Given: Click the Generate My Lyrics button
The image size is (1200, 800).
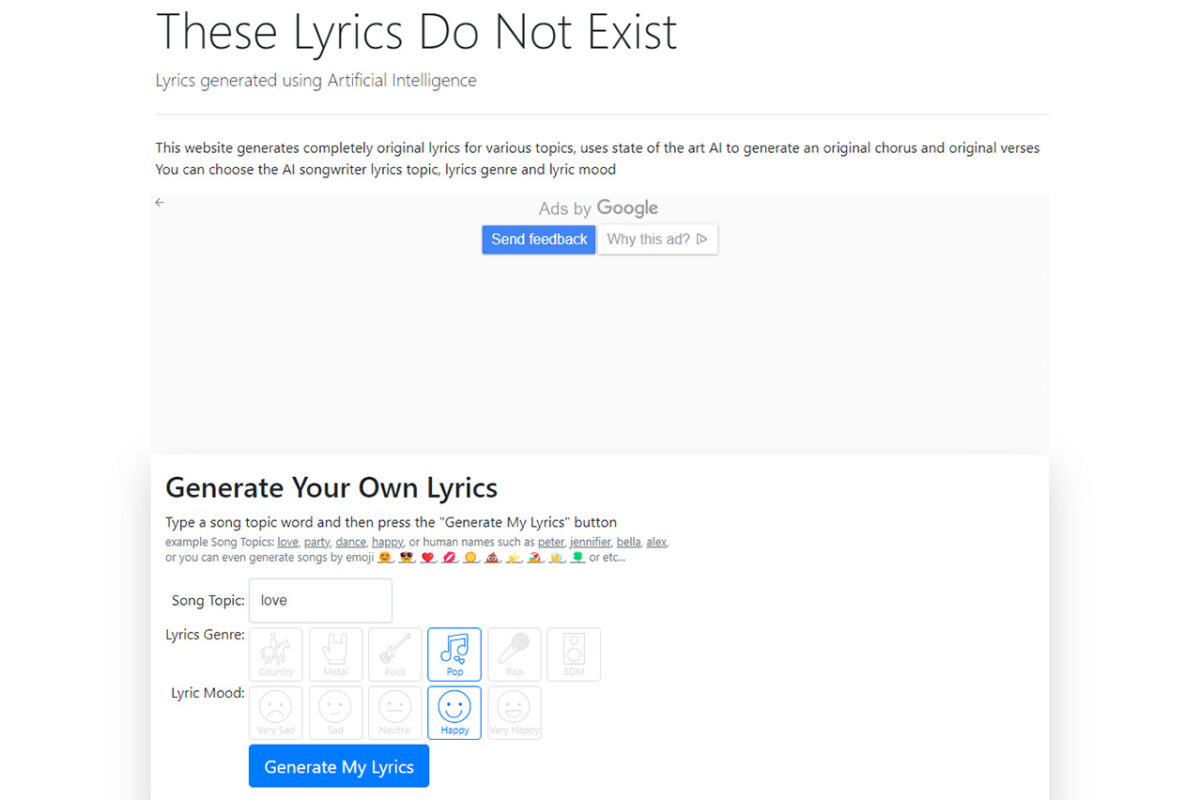Looking at the screenshot, I should click(339, 766).
